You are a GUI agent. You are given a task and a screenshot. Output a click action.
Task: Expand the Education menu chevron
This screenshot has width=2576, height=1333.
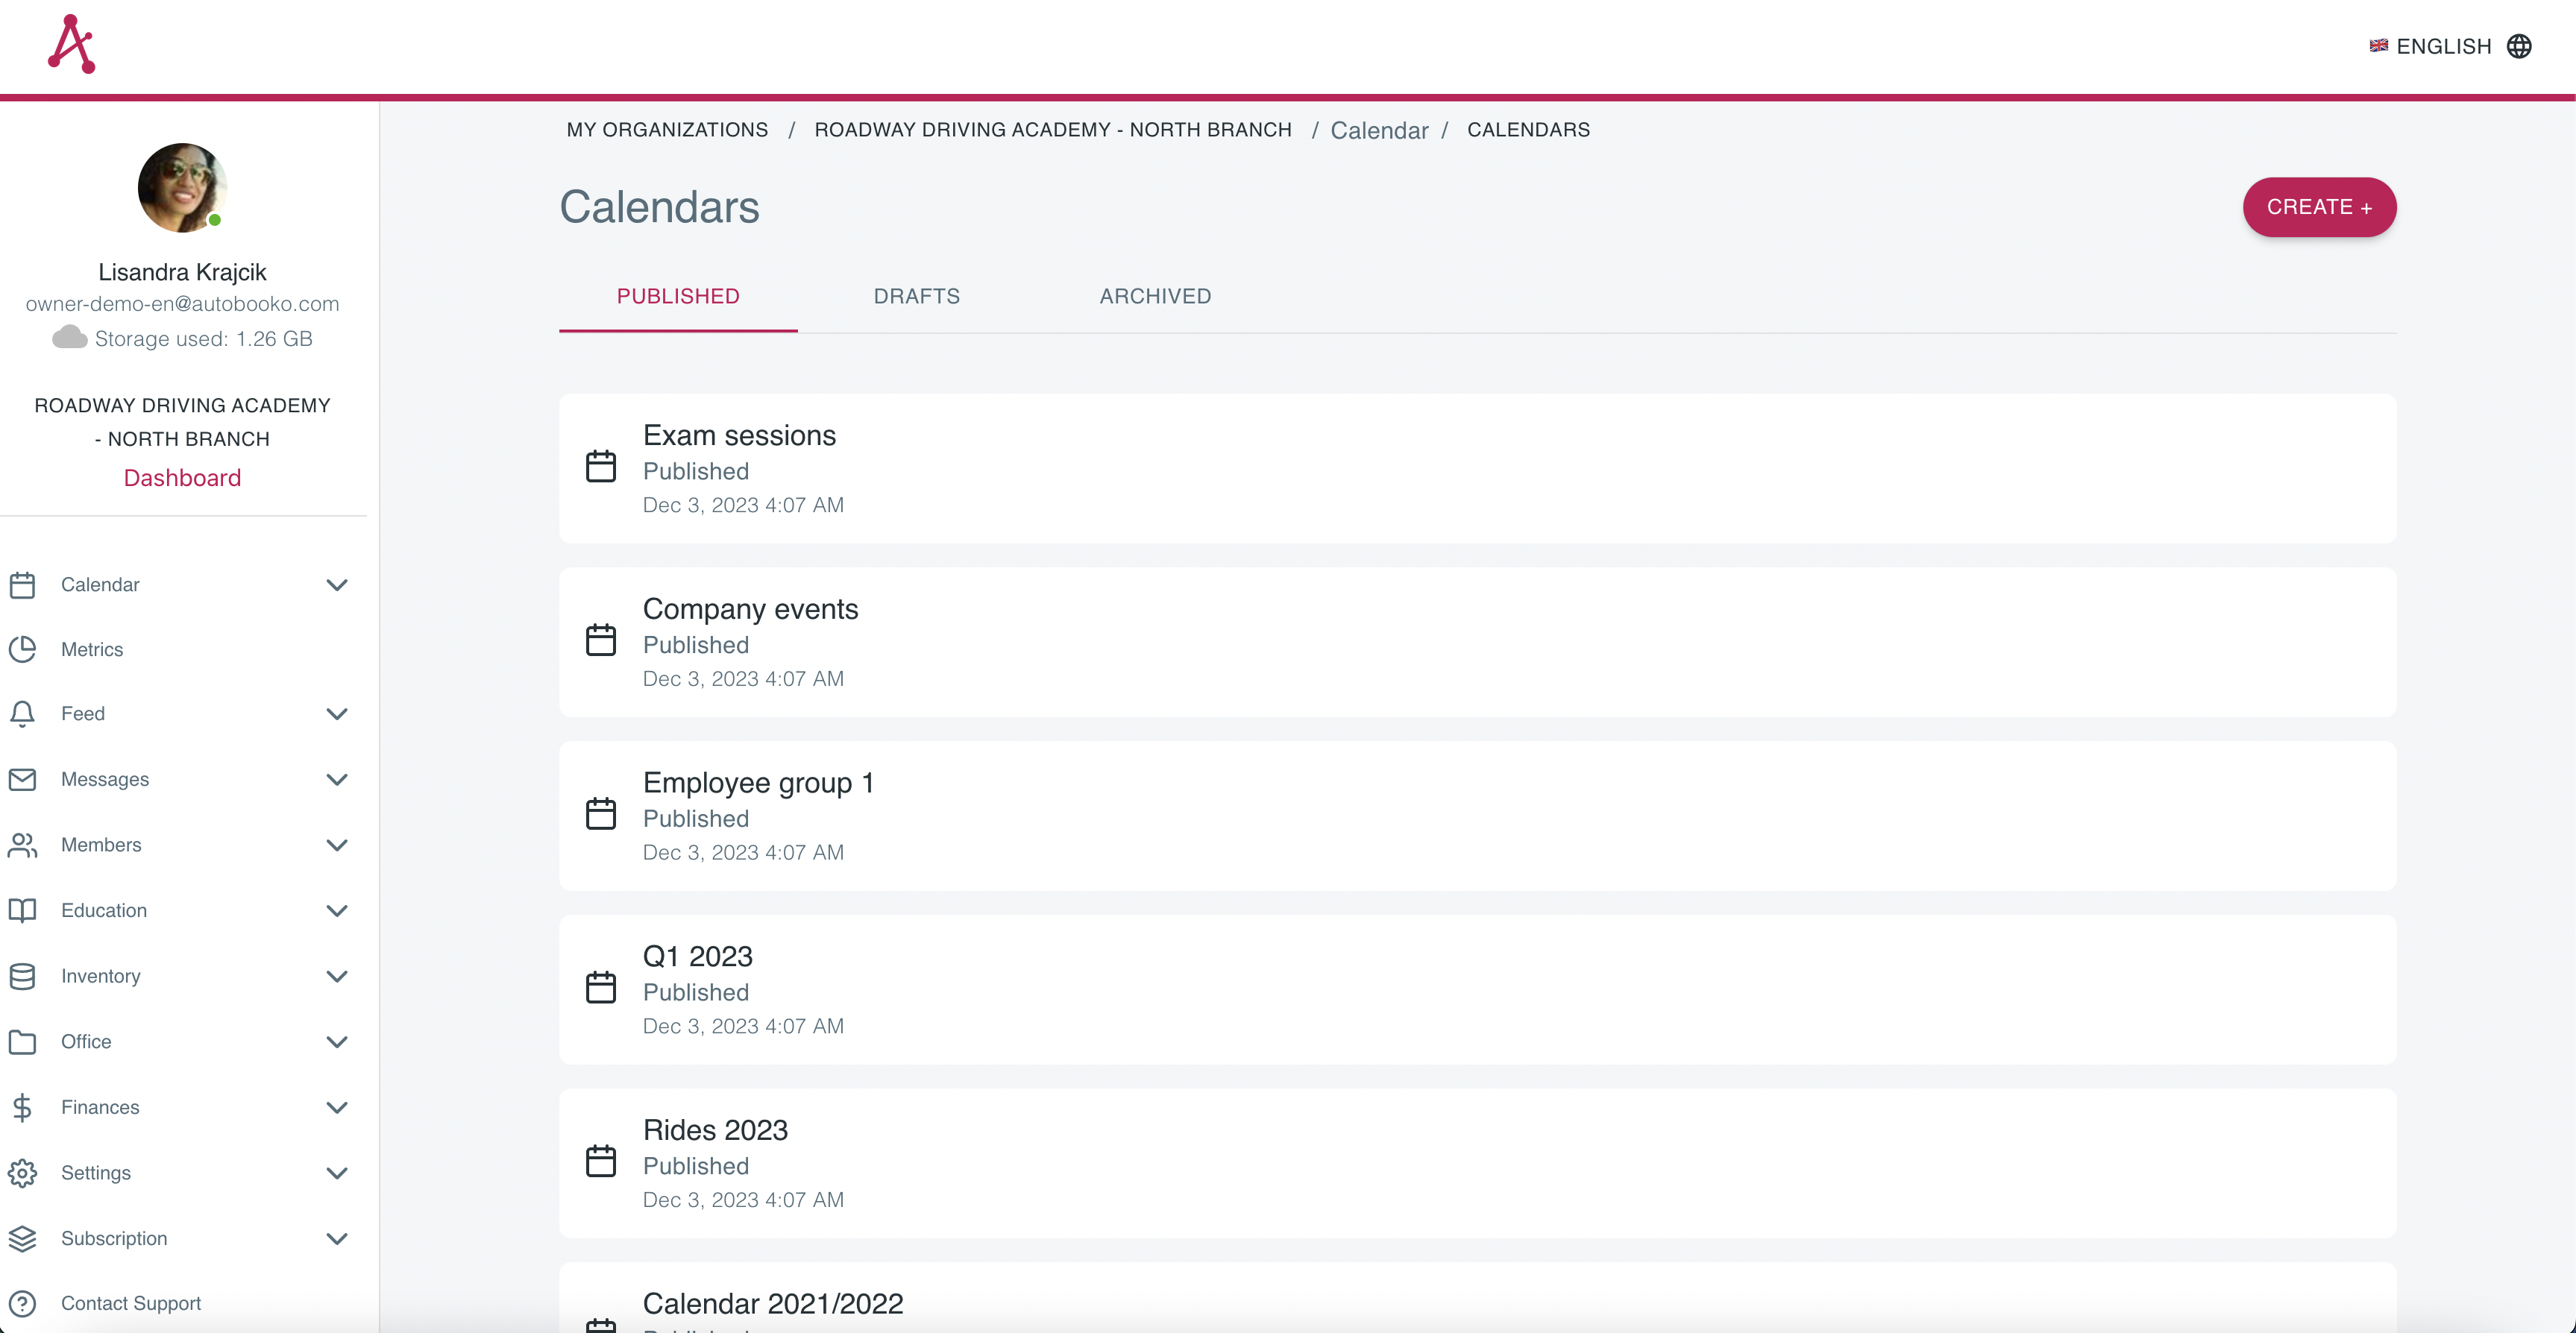[x=337, y=911]
